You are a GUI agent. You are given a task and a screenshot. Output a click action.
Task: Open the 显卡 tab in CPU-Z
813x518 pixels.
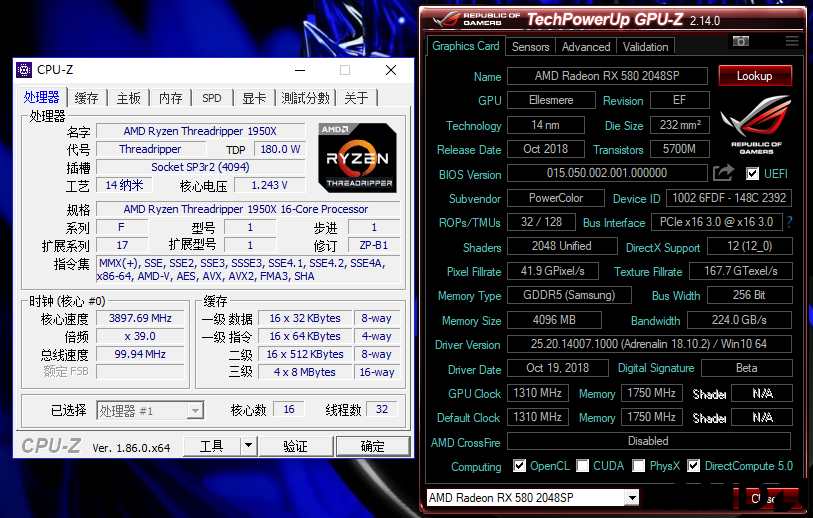254,98
